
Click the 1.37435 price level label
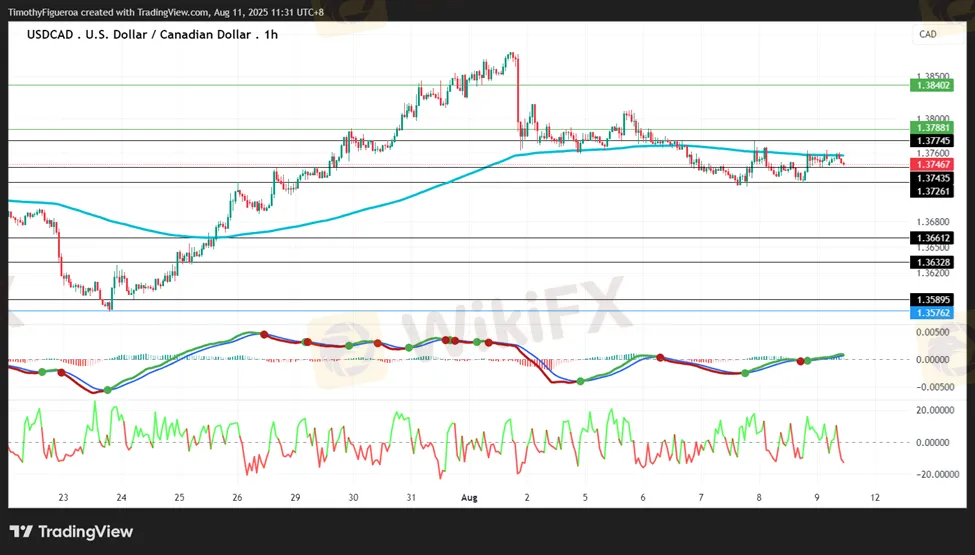point(931,178)
